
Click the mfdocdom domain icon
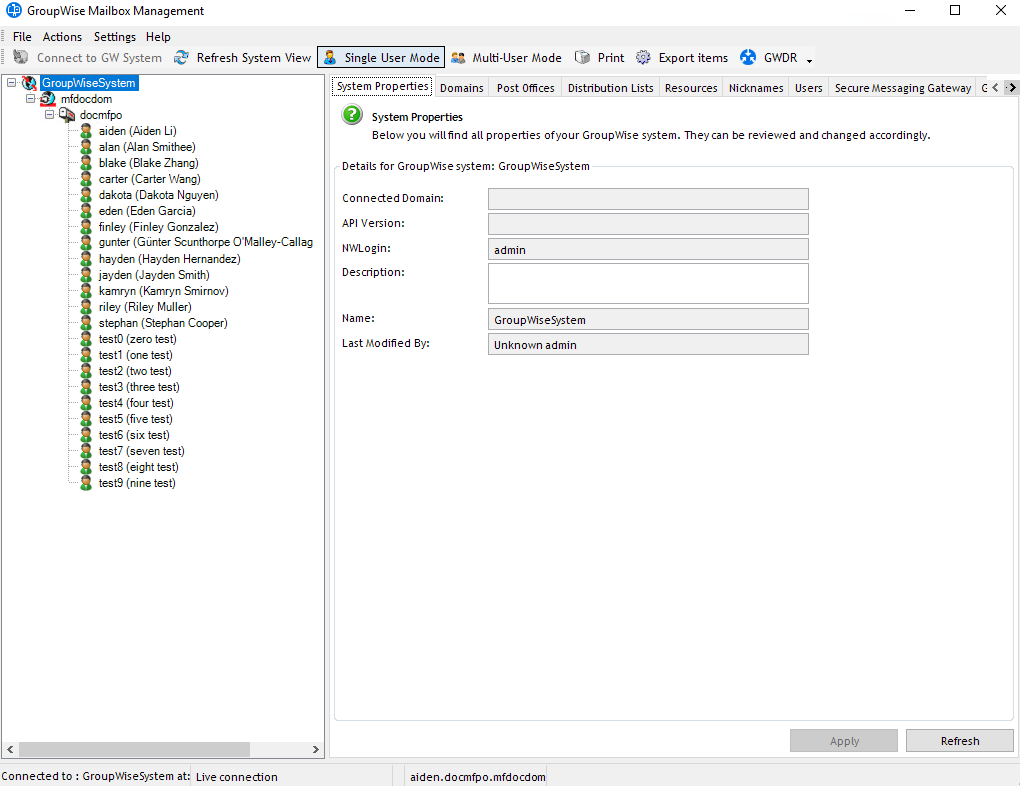click(48, 99)
